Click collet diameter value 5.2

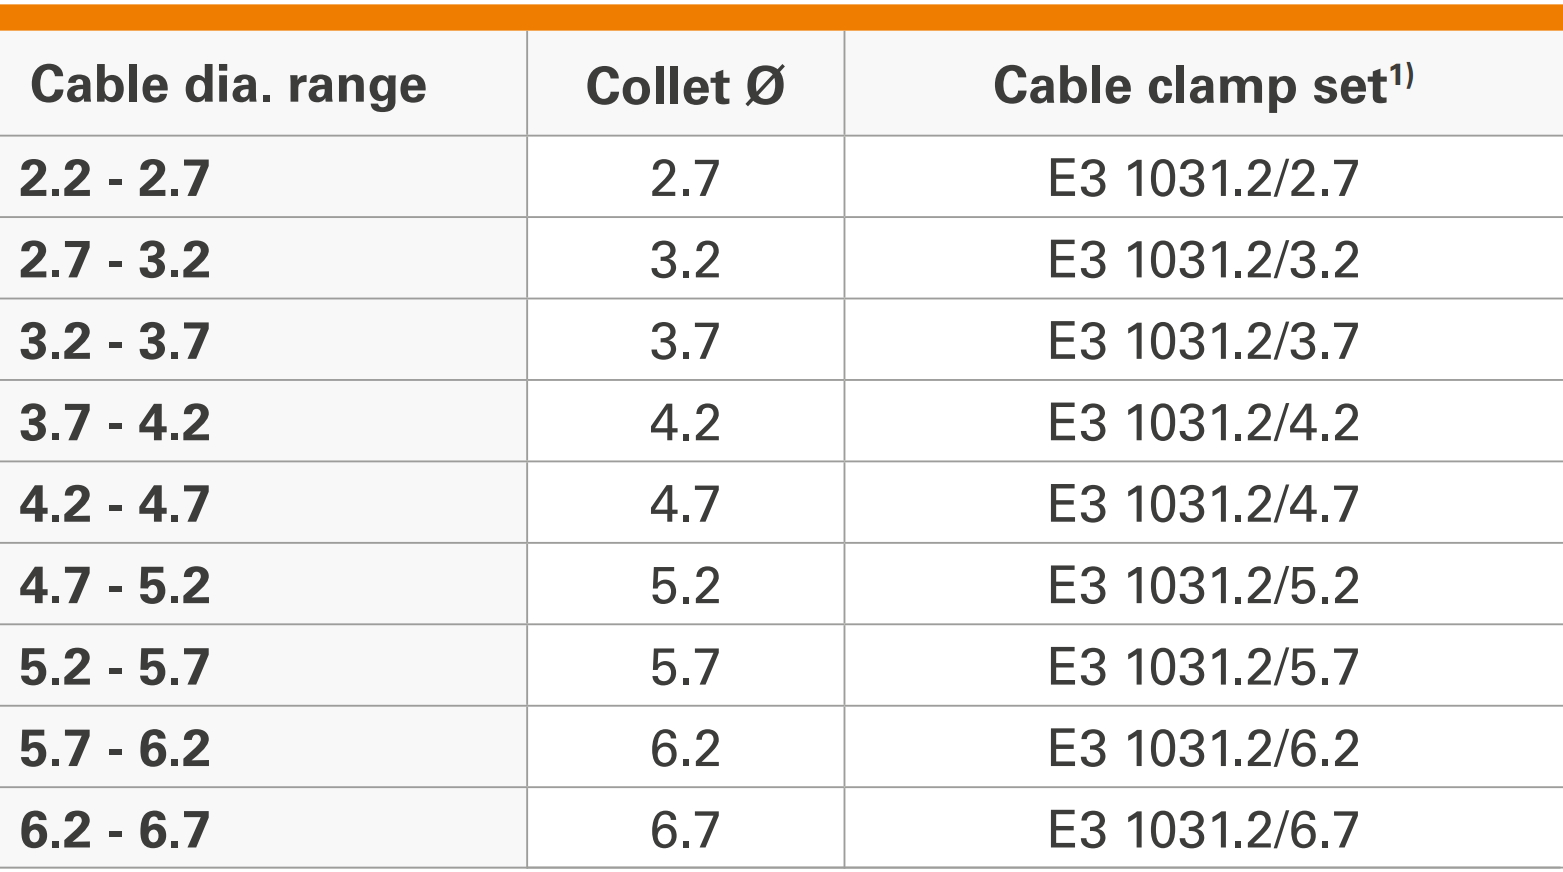click(x=685, y=586)
